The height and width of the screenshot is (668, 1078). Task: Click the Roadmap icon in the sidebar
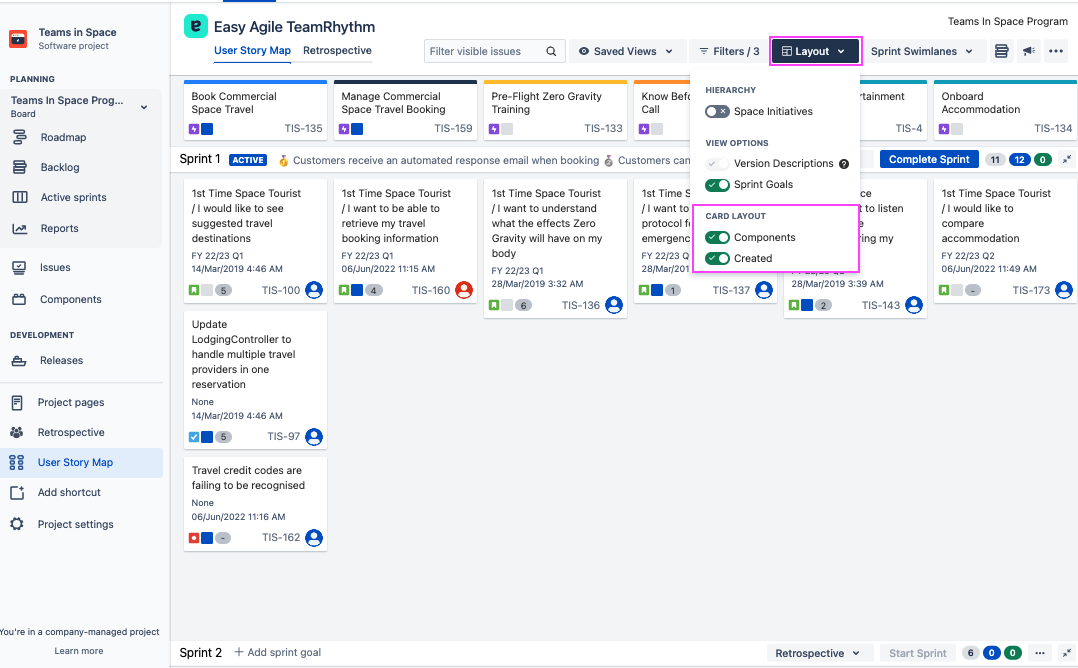coord(19,137)
